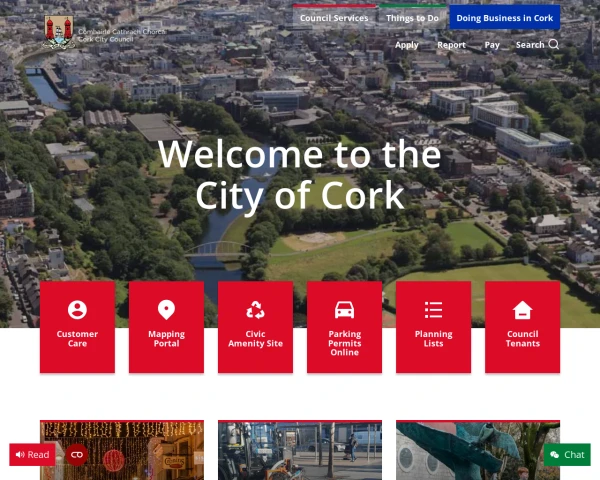Click the Cork City Council crest logo
600x480 pixels.
[59, 33]
